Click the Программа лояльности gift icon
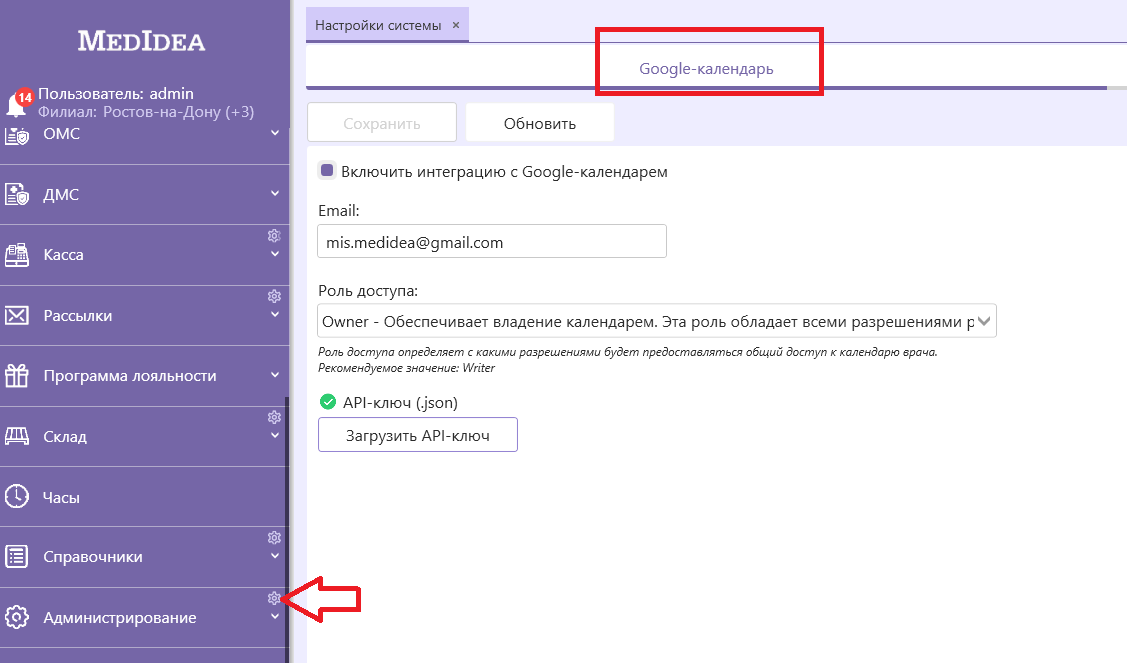1127x663 pixels. pos(17,375)
